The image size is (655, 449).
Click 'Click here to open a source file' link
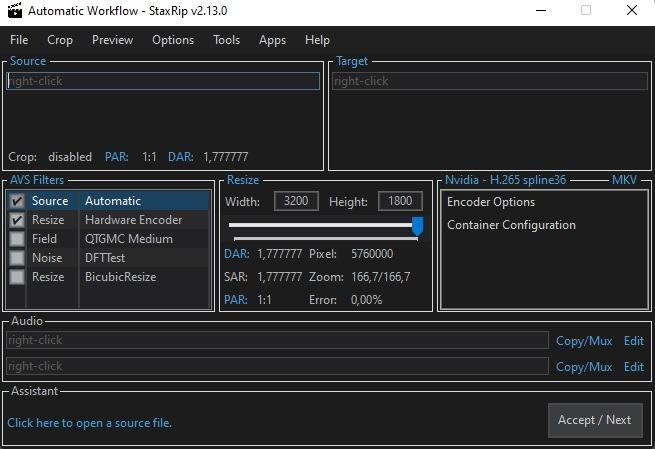pyautogui.click(x=89, y=423)
